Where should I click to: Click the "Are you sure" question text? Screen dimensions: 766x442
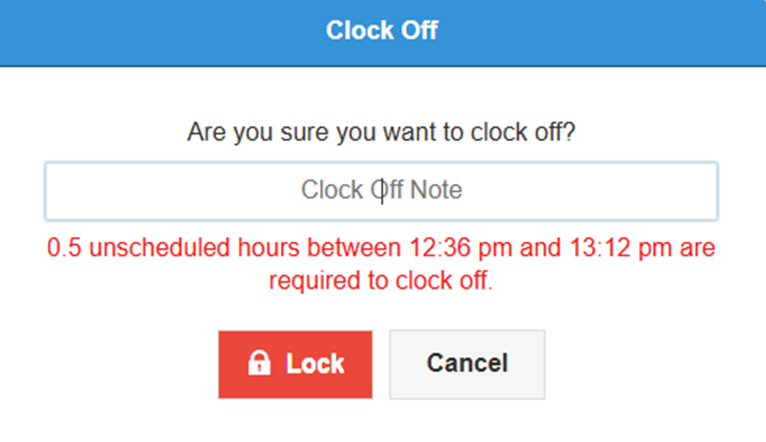click(x=381, y=133)
